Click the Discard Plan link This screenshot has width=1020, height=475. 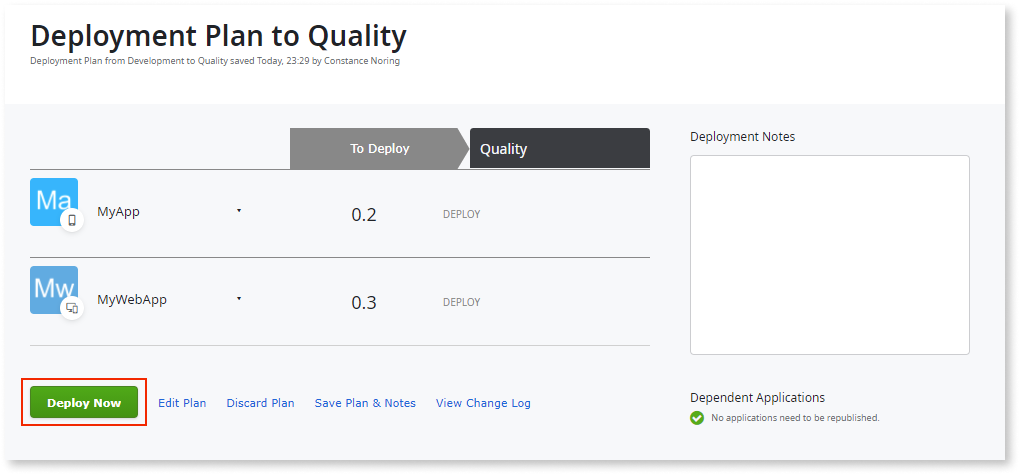coord(260,403)
